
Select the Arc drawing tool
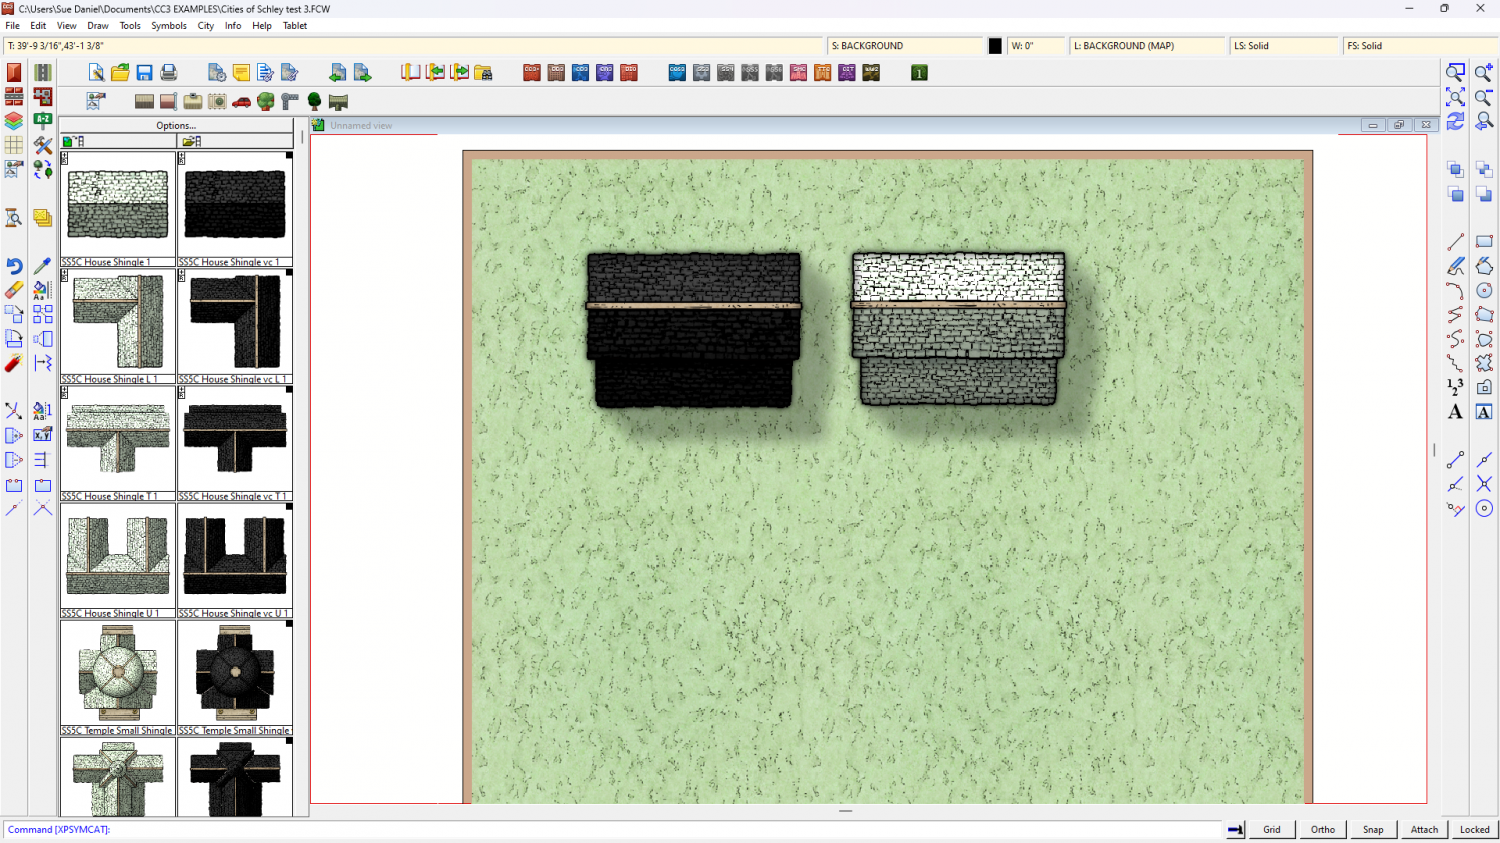1456,290
